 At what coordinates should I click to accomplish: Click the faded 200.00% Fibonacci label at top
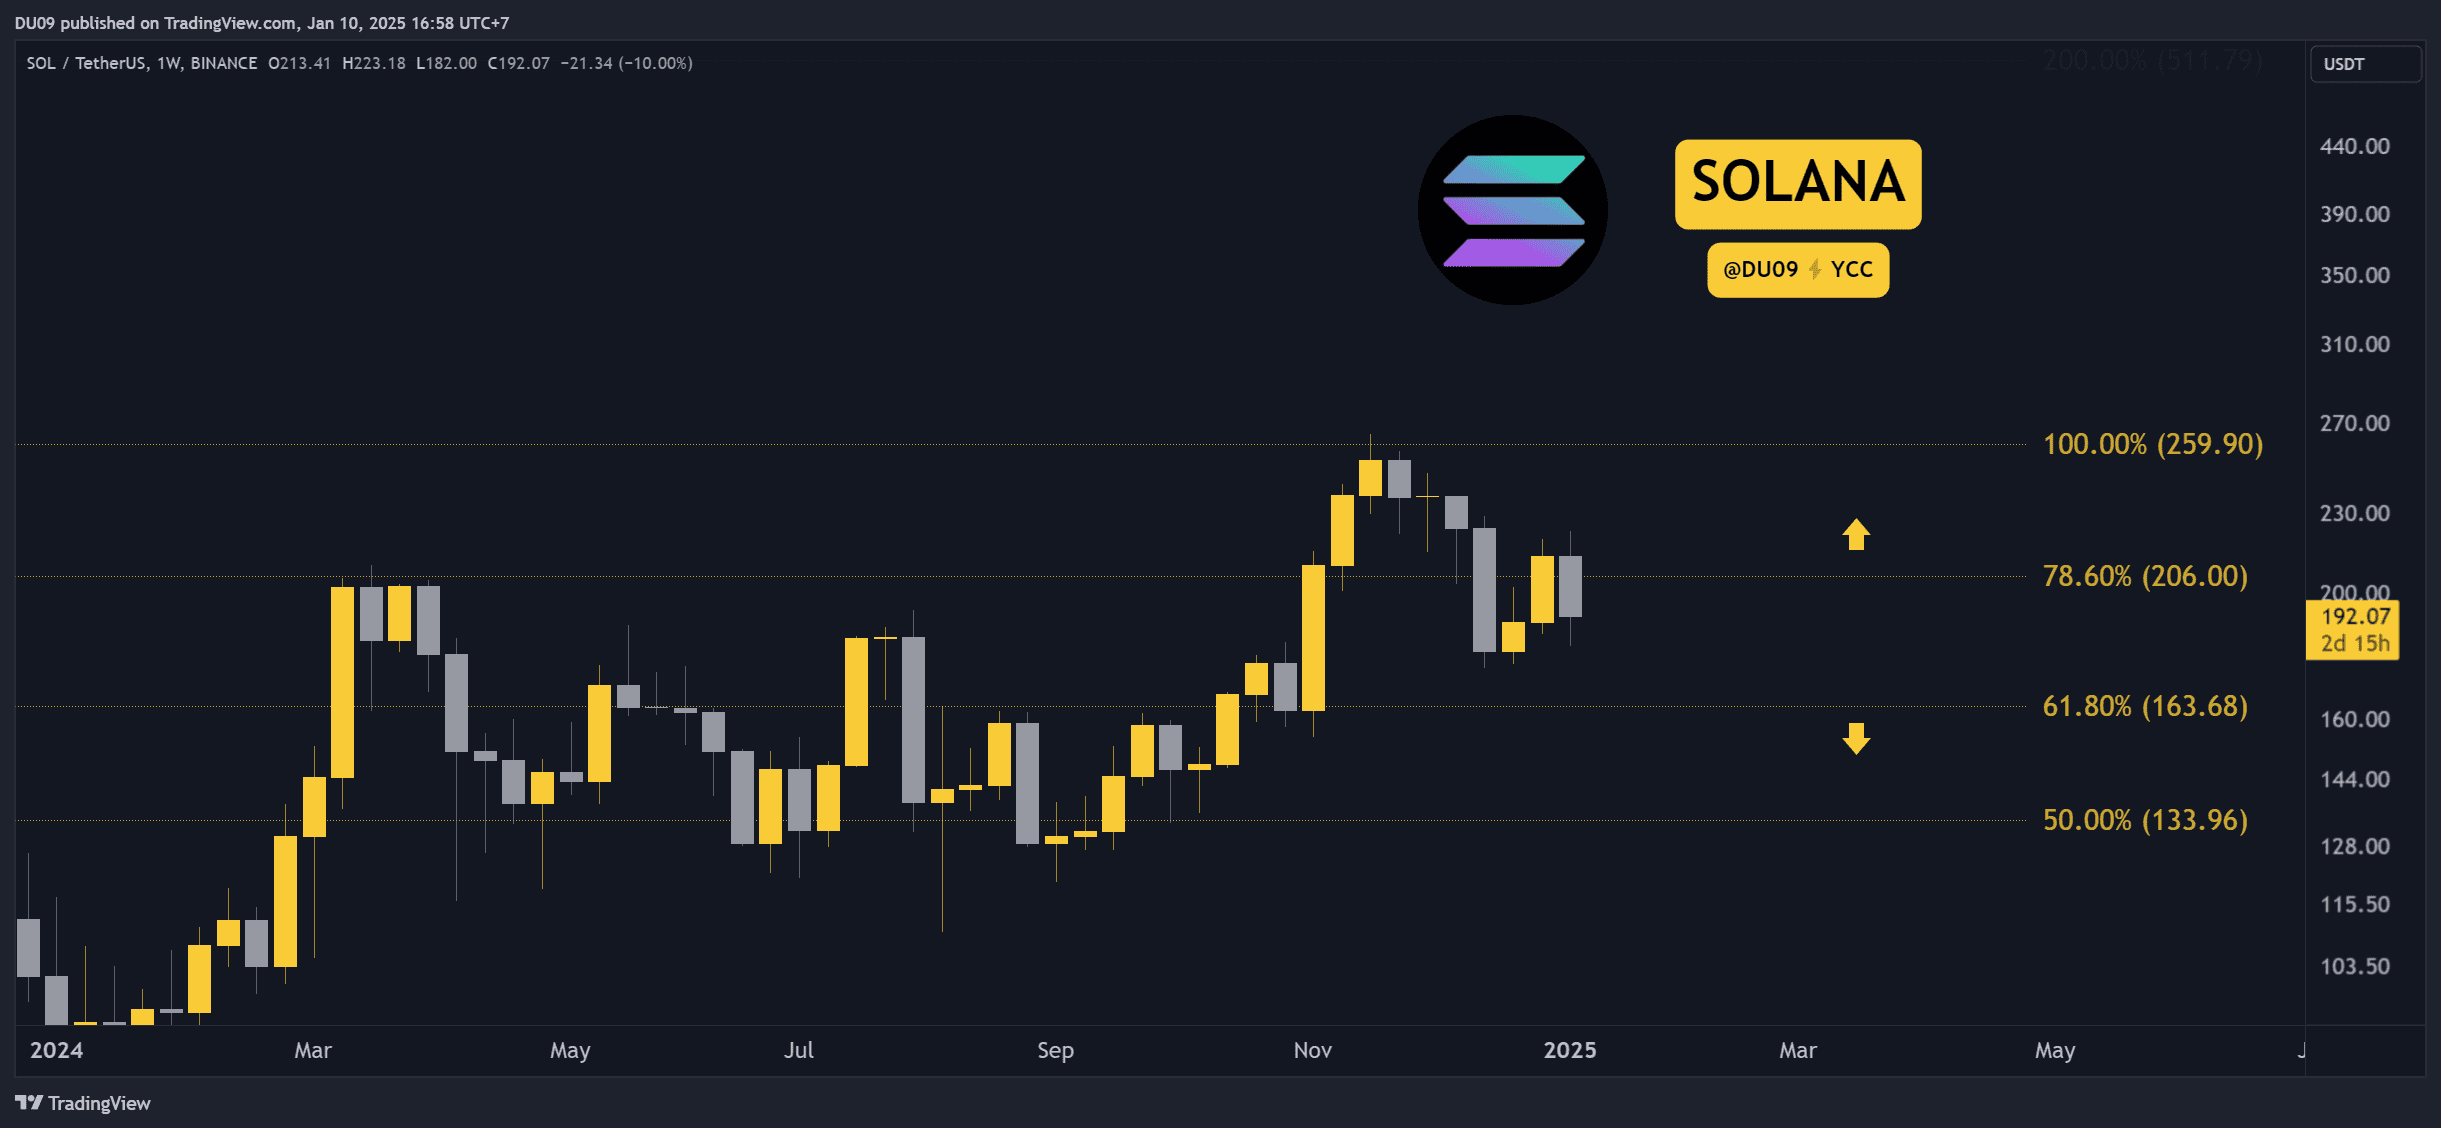click(2152, 61)
